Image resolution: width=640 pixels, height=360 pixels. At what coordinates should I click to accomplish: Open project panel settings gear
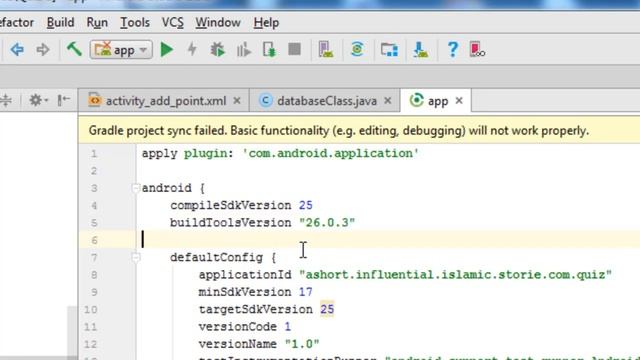pyautogui.click(x=37, y=100)
